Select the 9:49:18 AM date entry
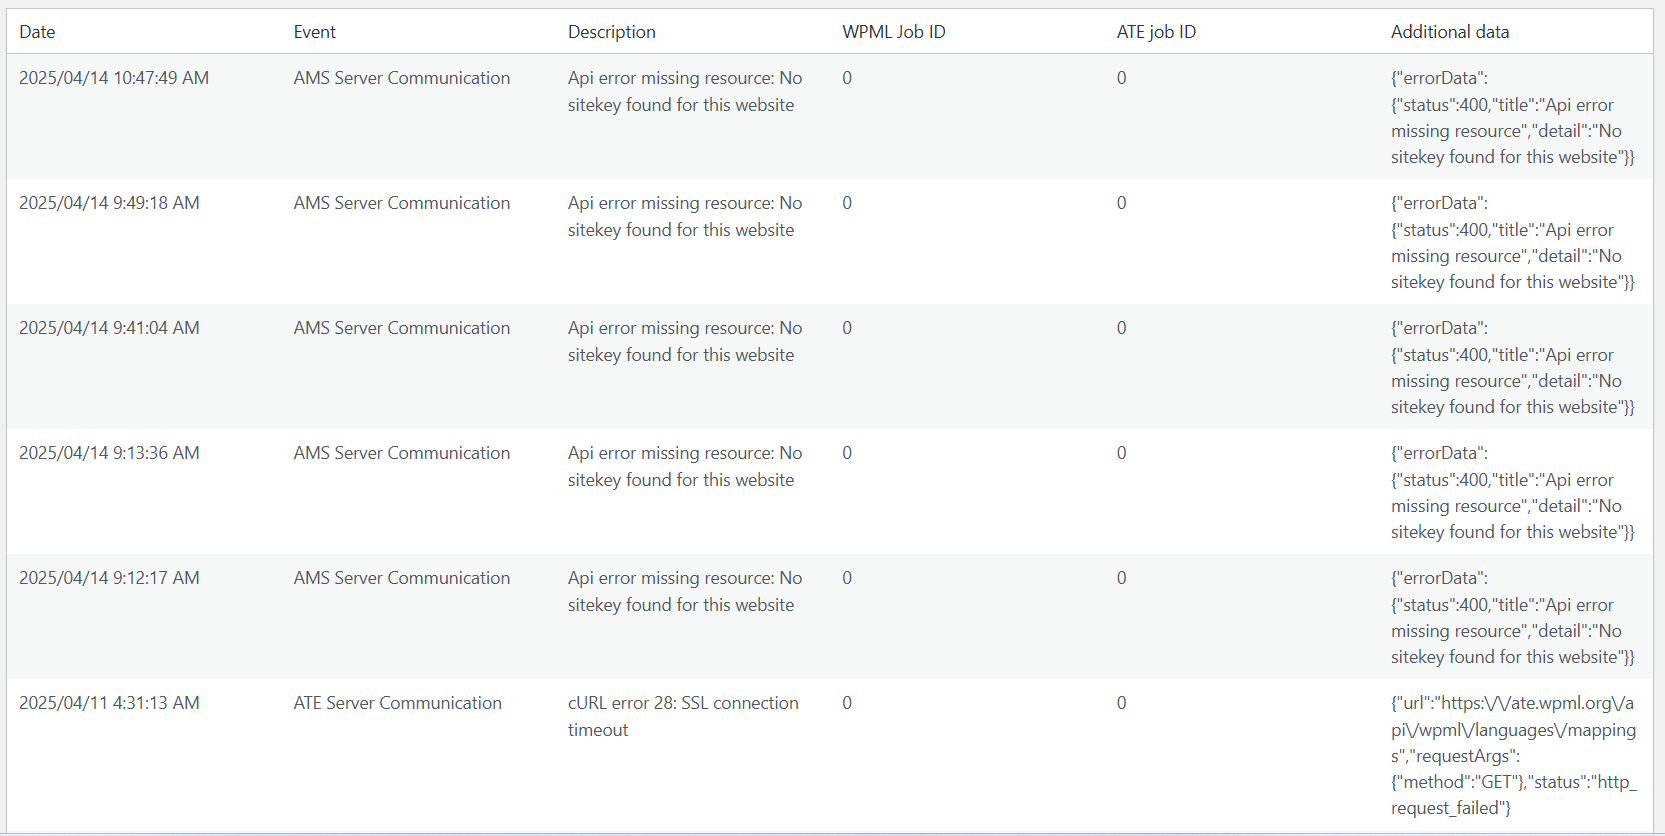This screenshot has height=836, width=1665. (109, 203)
